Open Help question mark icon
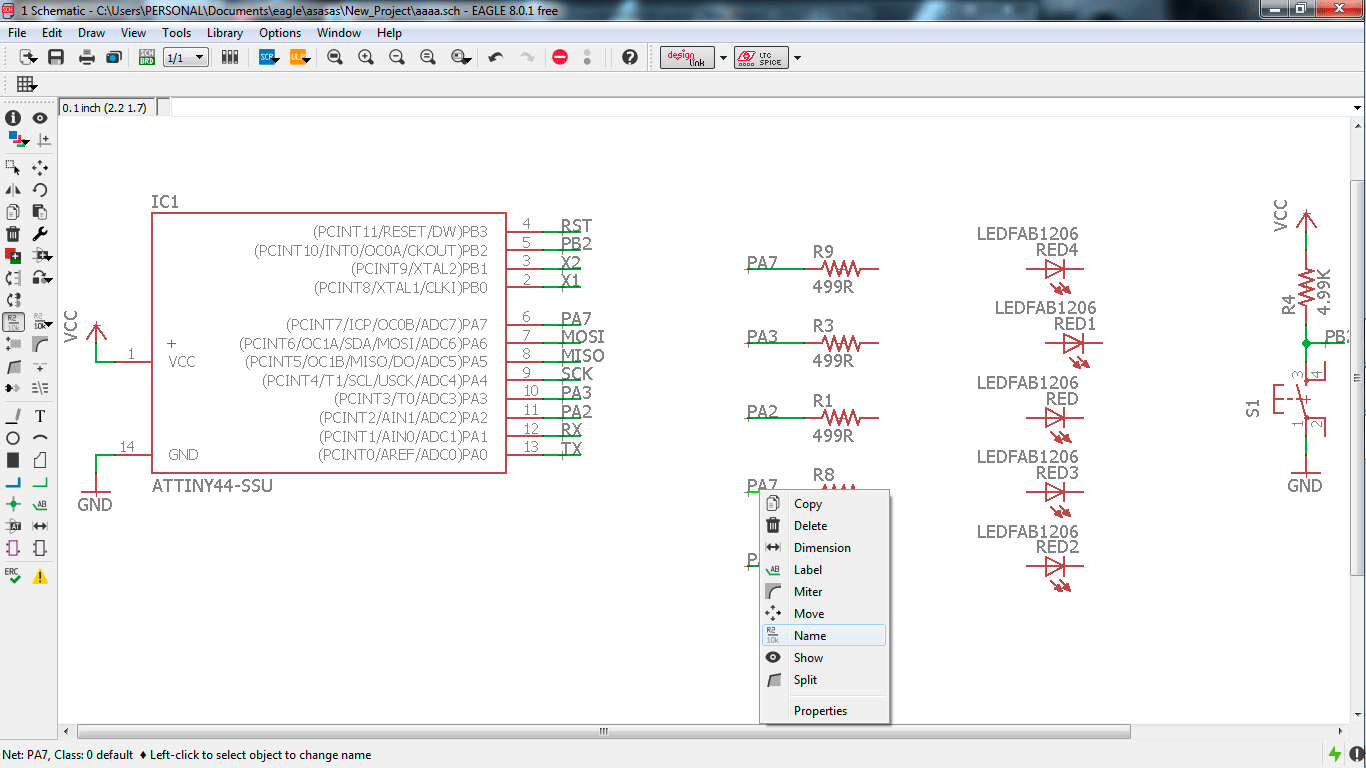 tap(629, 57)
